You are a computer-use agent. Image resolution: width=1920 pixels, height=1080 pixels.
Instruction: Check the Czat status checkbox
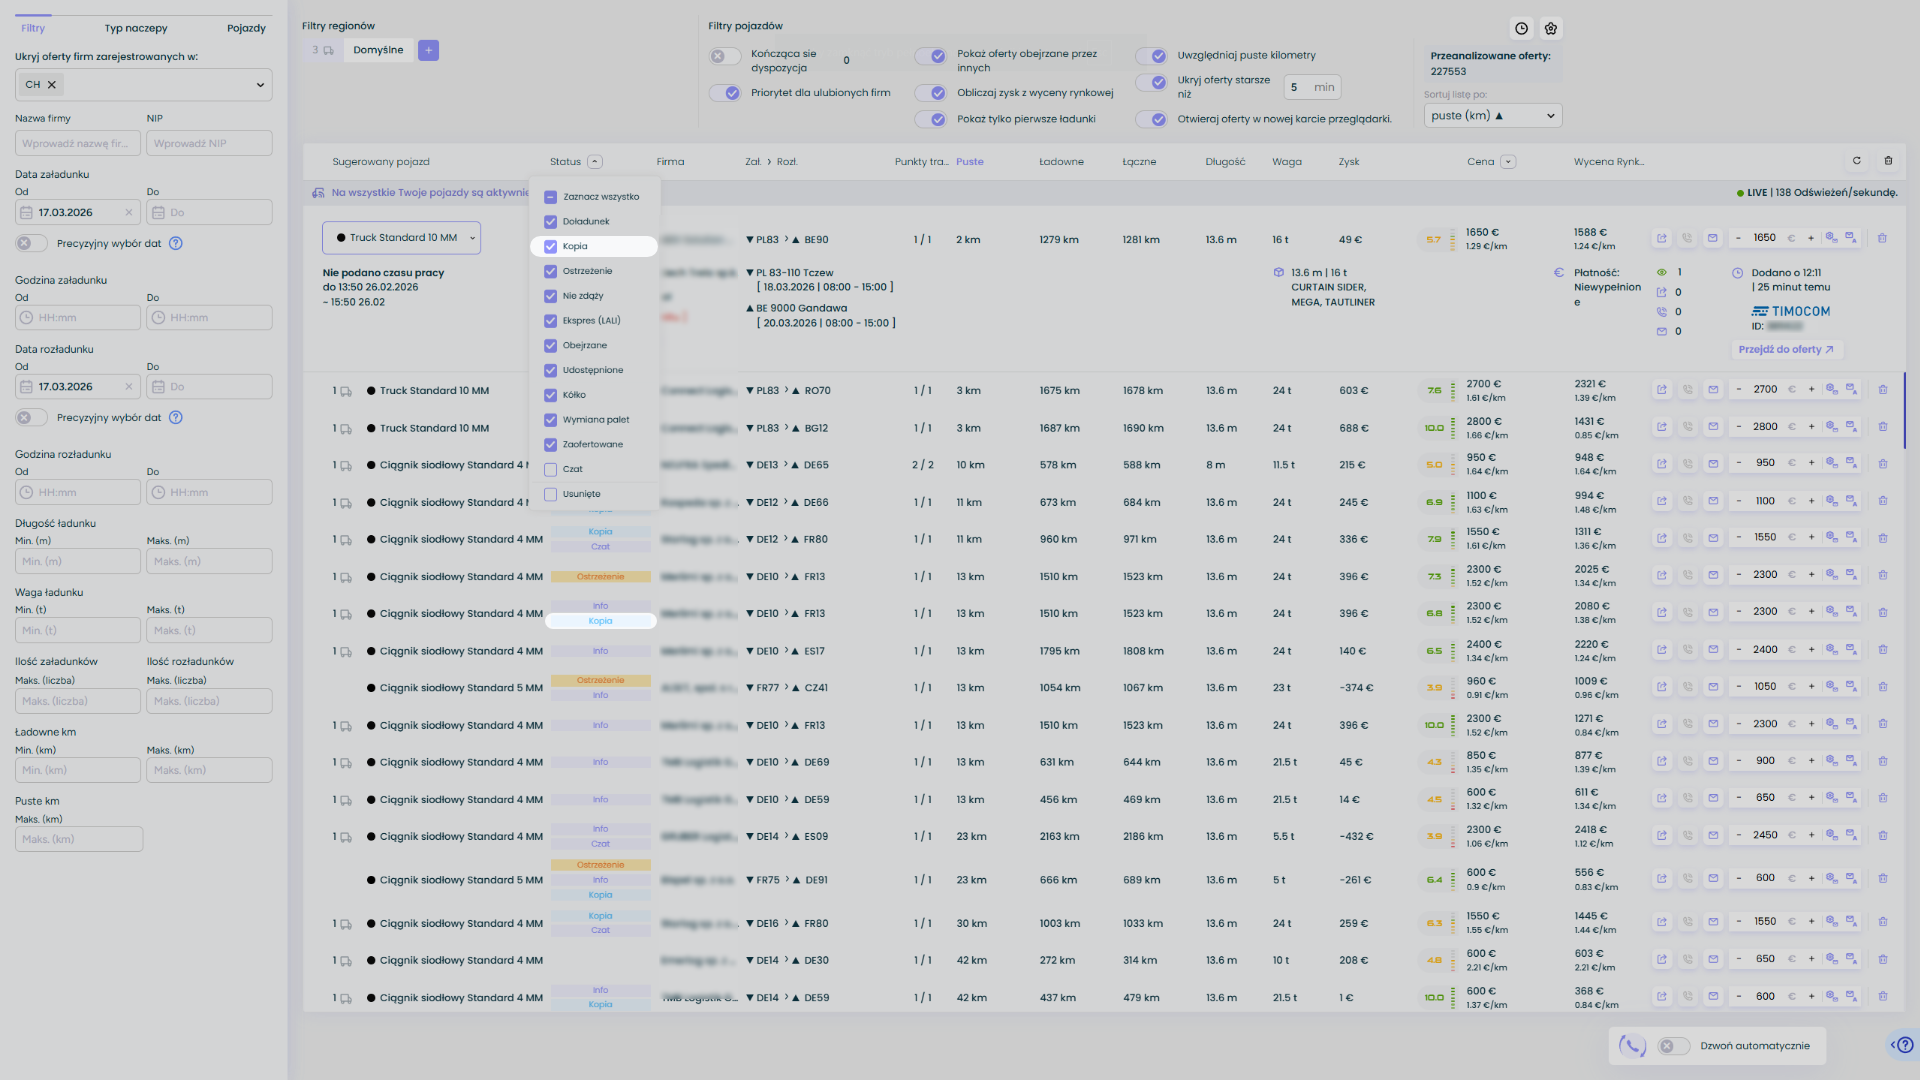[550, 469]
